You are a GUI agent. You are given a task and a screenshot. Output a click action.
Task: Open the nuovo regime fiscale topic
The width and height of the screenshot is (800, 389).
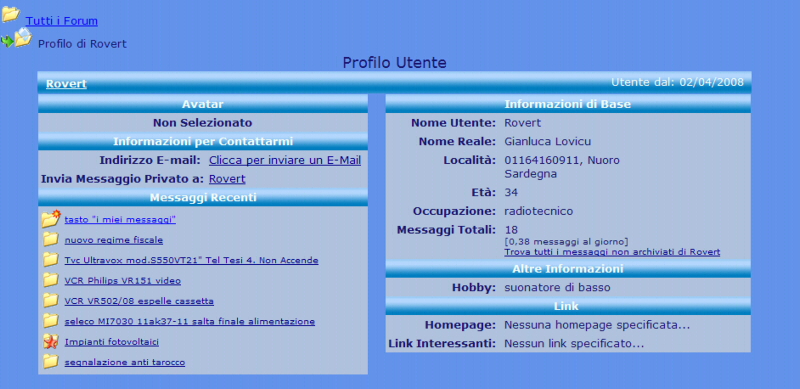pos(114,240)
